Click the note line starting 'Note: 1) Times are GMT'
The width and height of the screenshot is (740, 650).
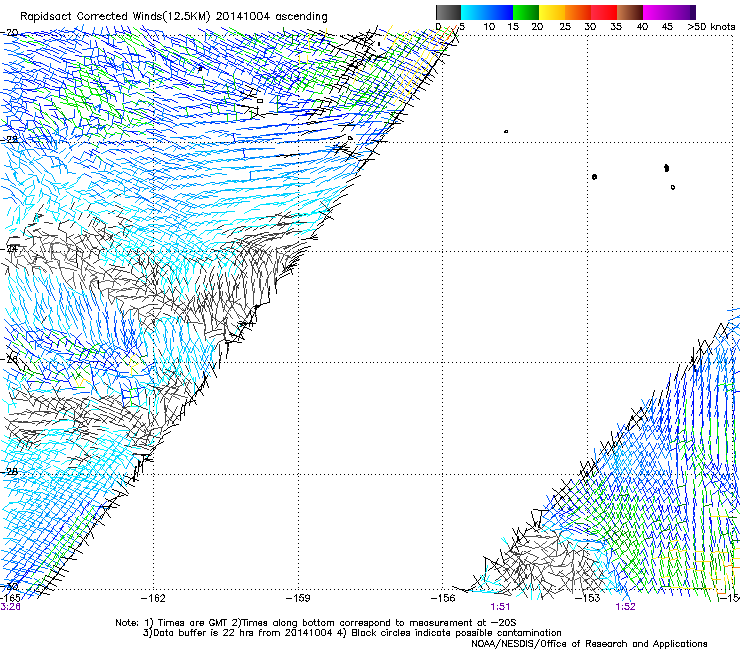coord(316,623)
